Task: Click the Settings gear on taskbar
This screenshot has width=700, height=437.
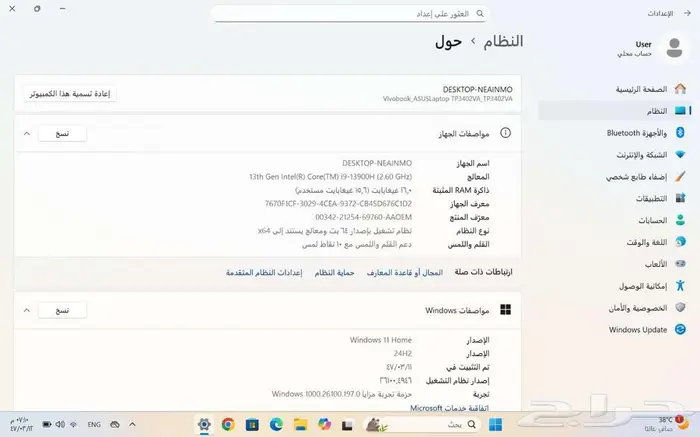Action: 204,425
